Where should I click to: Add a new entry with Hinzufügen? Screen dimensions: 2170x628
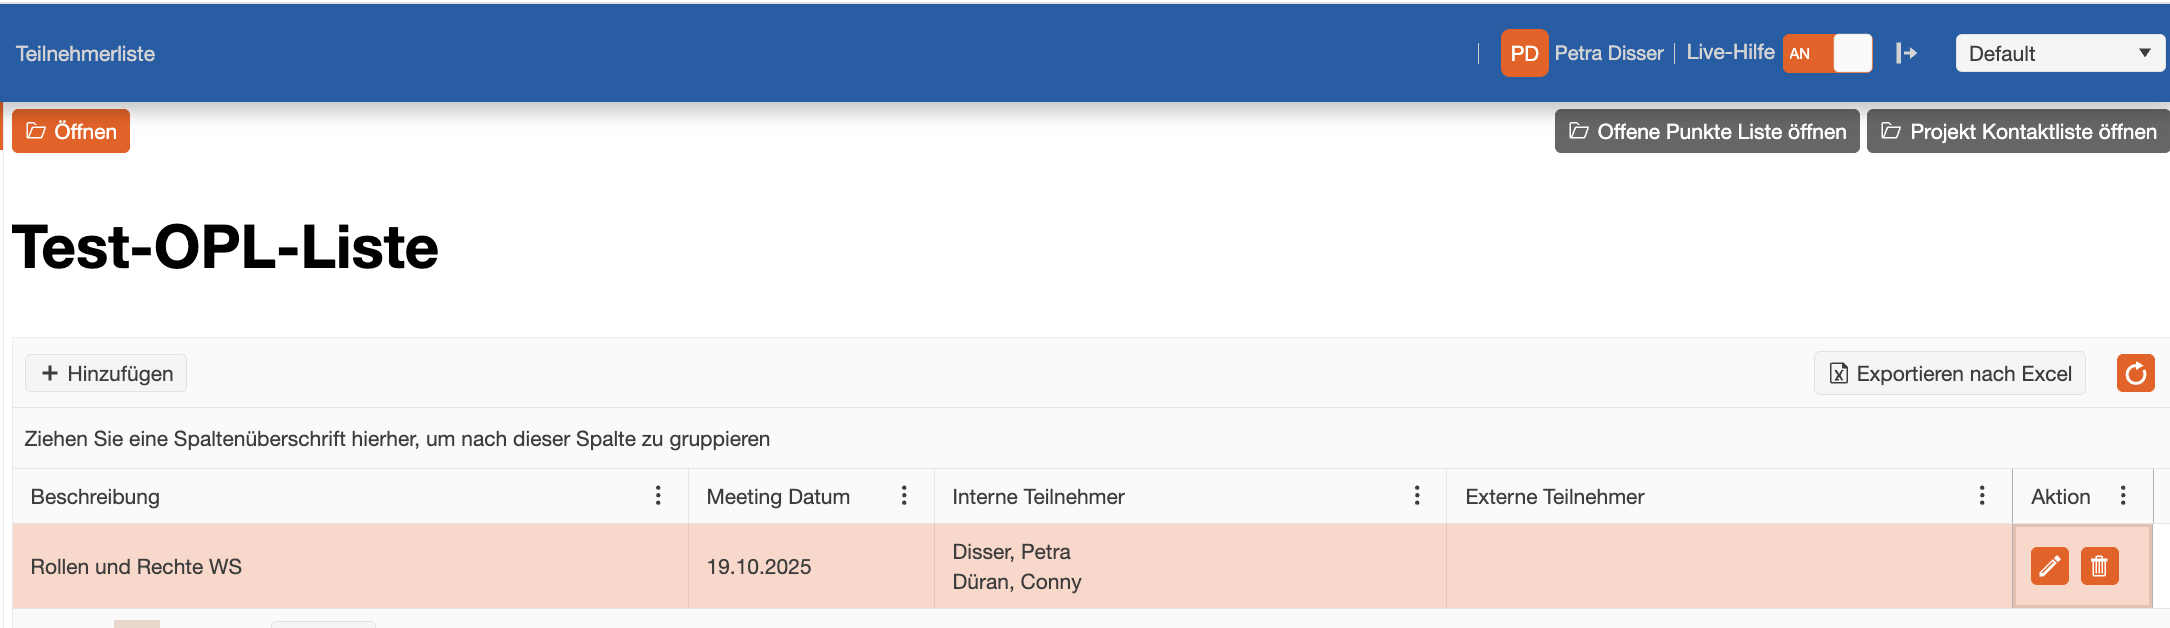(106, 373)
